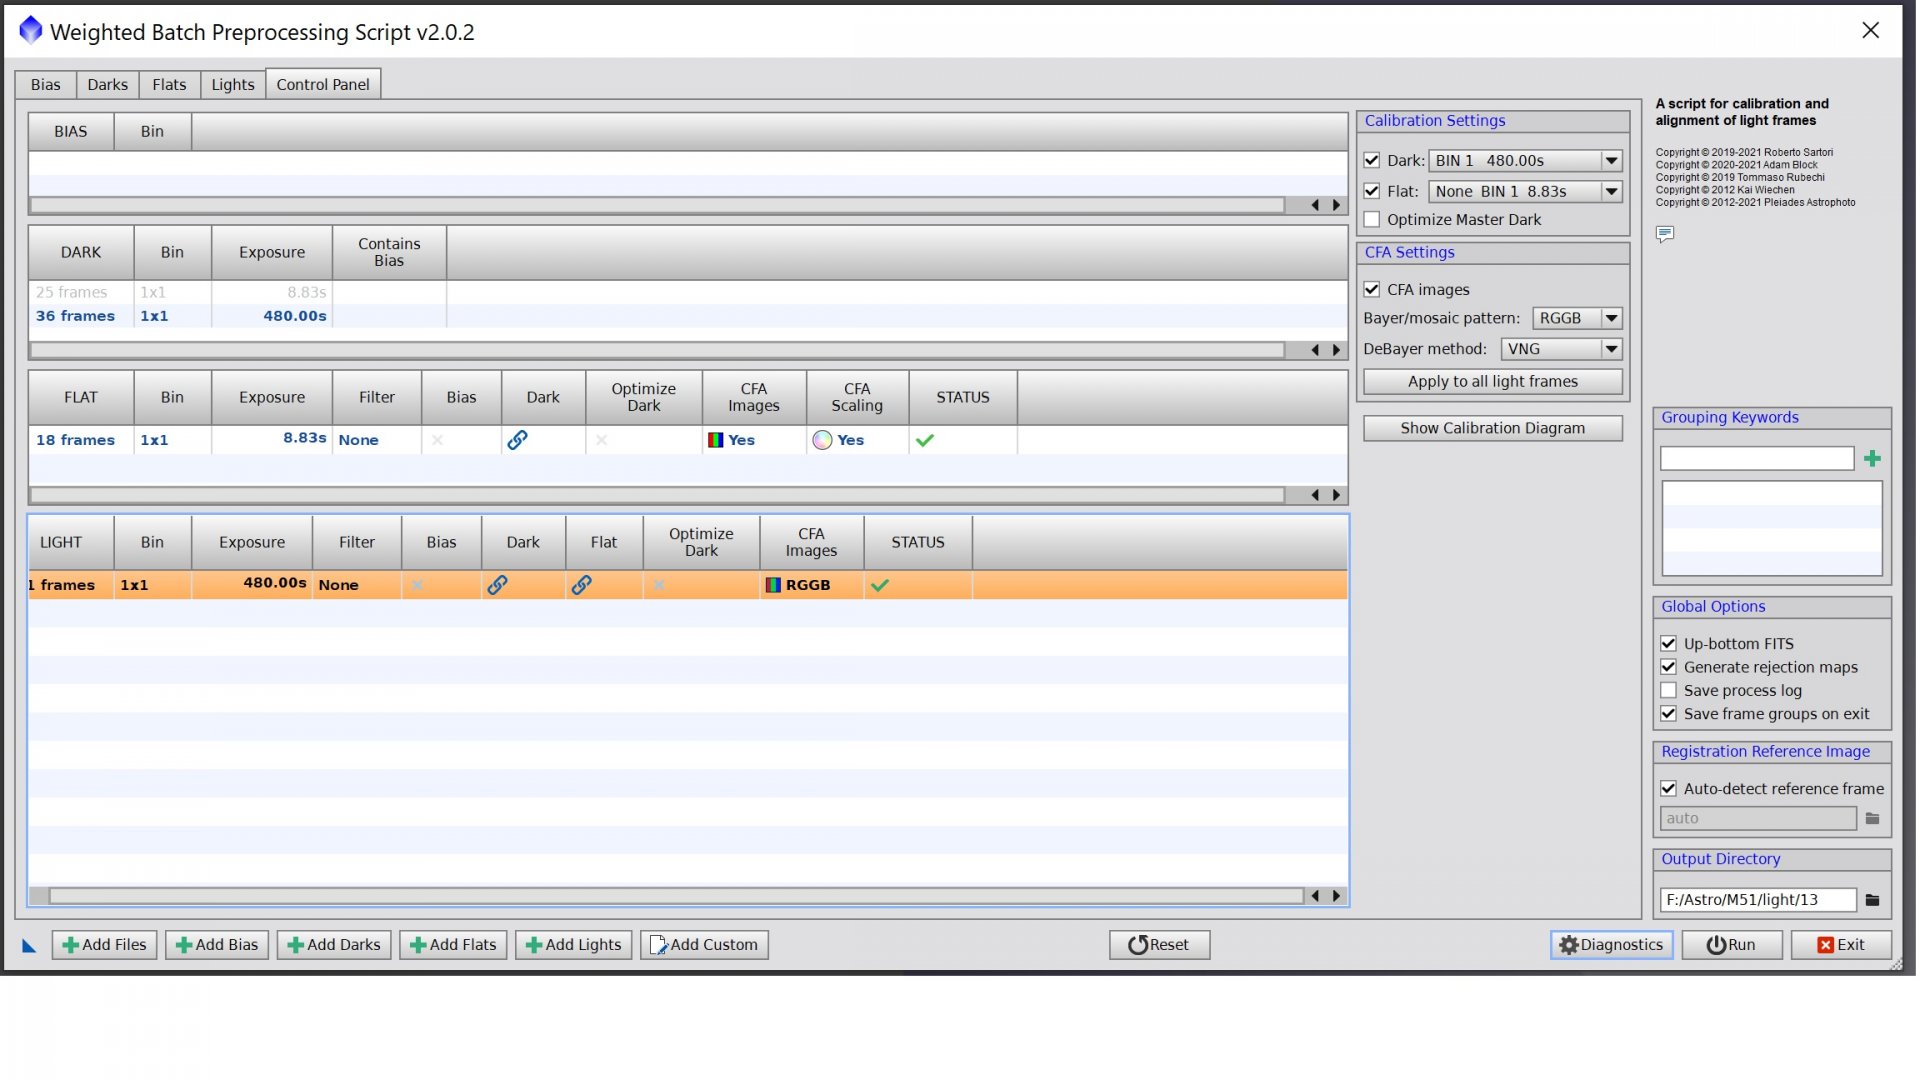Click the CFA Scaling circle icon in Flat row
The image size is (1920, 1080).
[822, 440]
